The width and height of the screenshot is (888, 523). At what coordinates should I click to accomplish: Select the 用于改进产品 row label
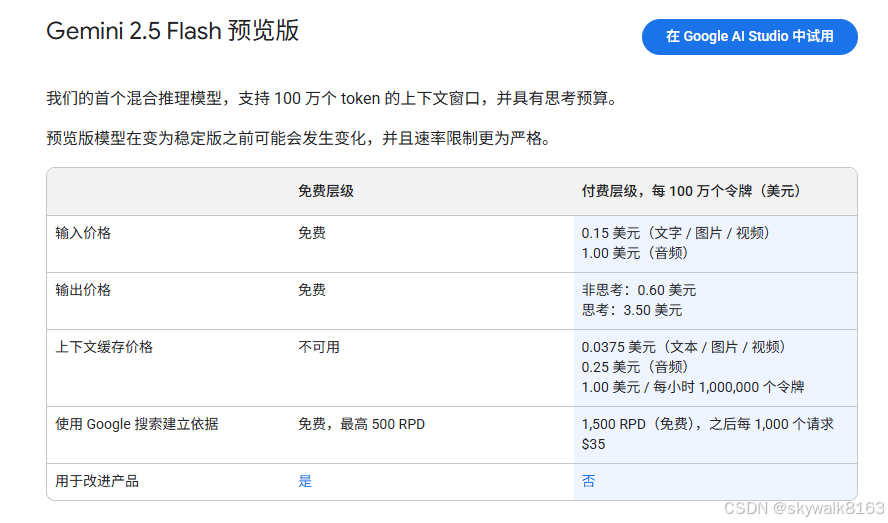tap(97, 481)
